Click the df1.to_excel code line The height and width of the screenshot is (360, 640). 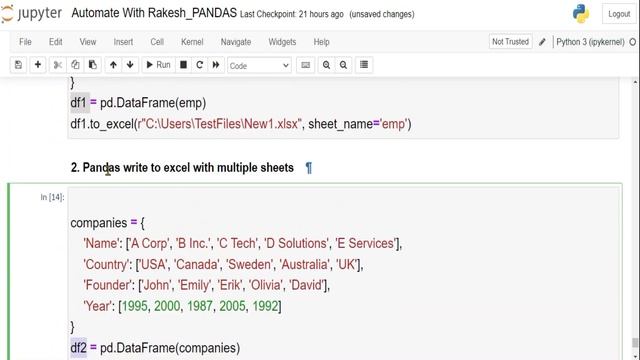pos(241,124)
